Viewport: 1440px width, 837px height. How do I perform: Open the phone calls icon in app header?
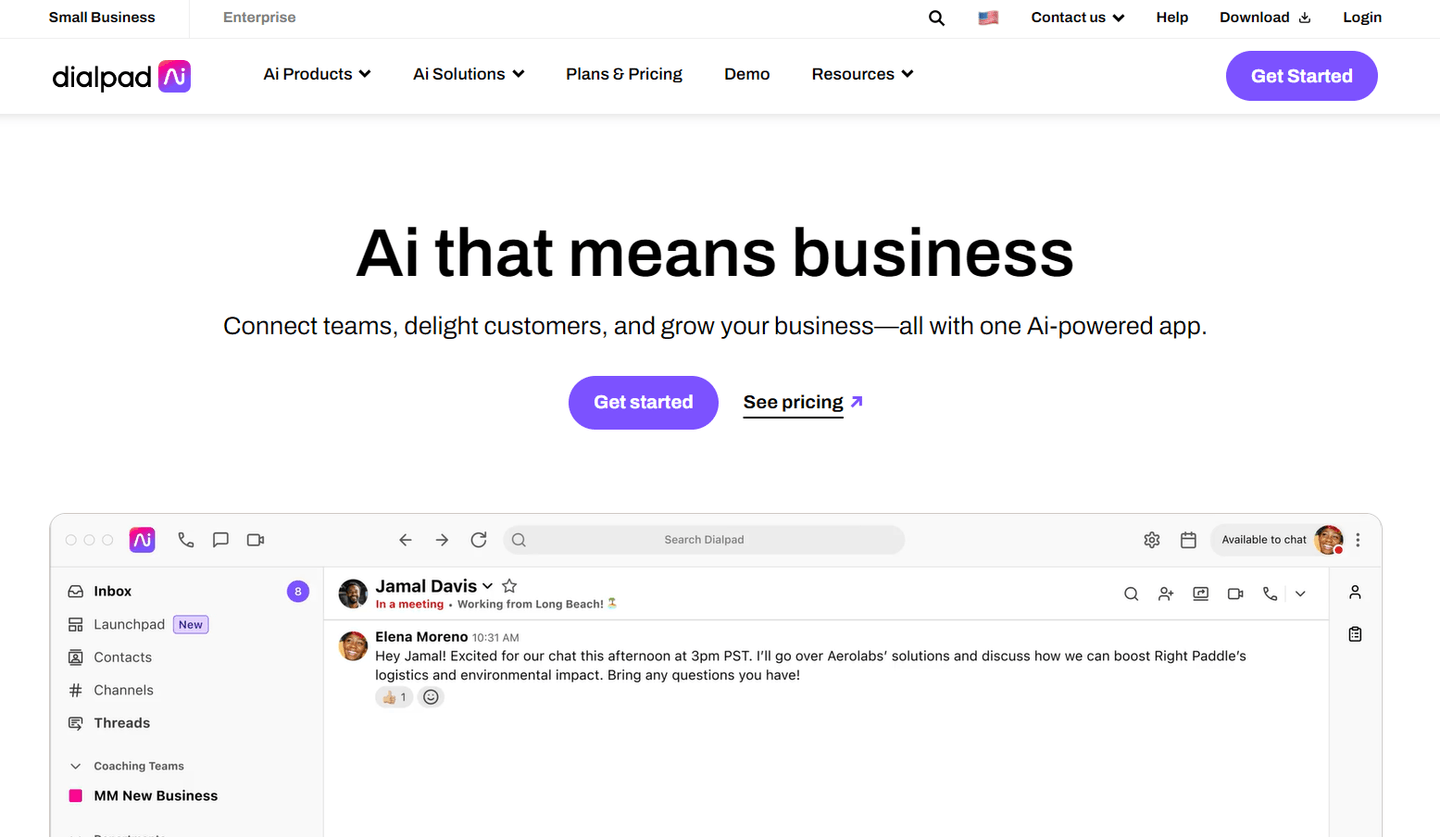tap(186, 540)
